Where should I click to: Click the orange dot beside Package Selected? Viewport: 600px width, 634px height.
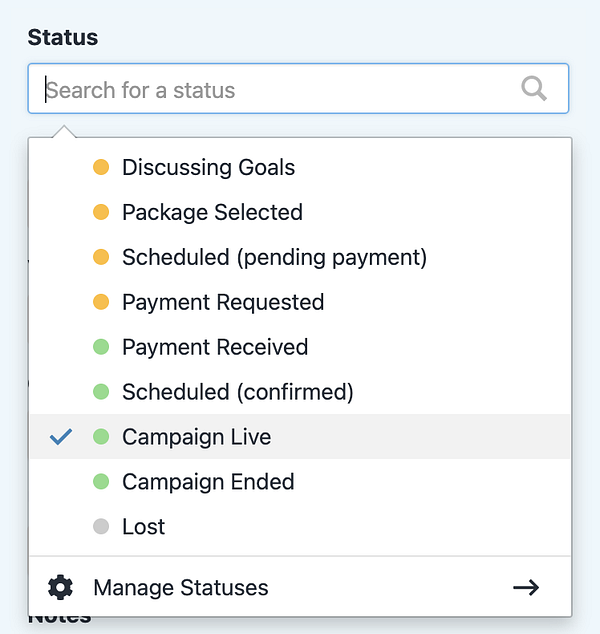[x=100, y=212]
